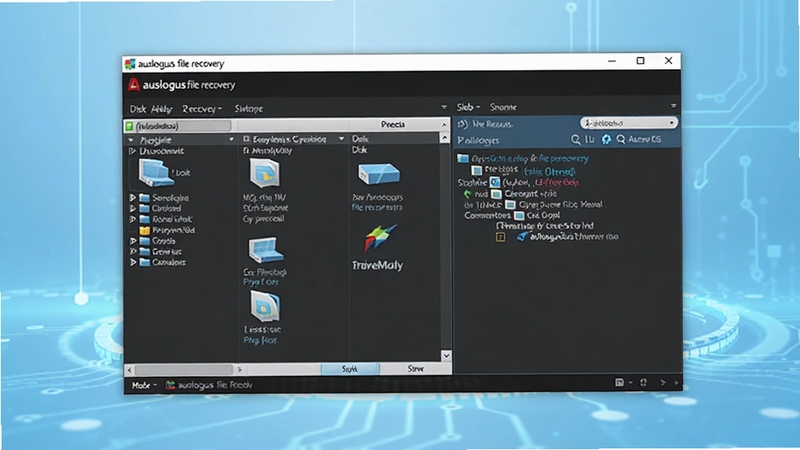Select the blue drive icon under Disk
The height and width of the screenshot is (450, 800).
pos(379,174)
